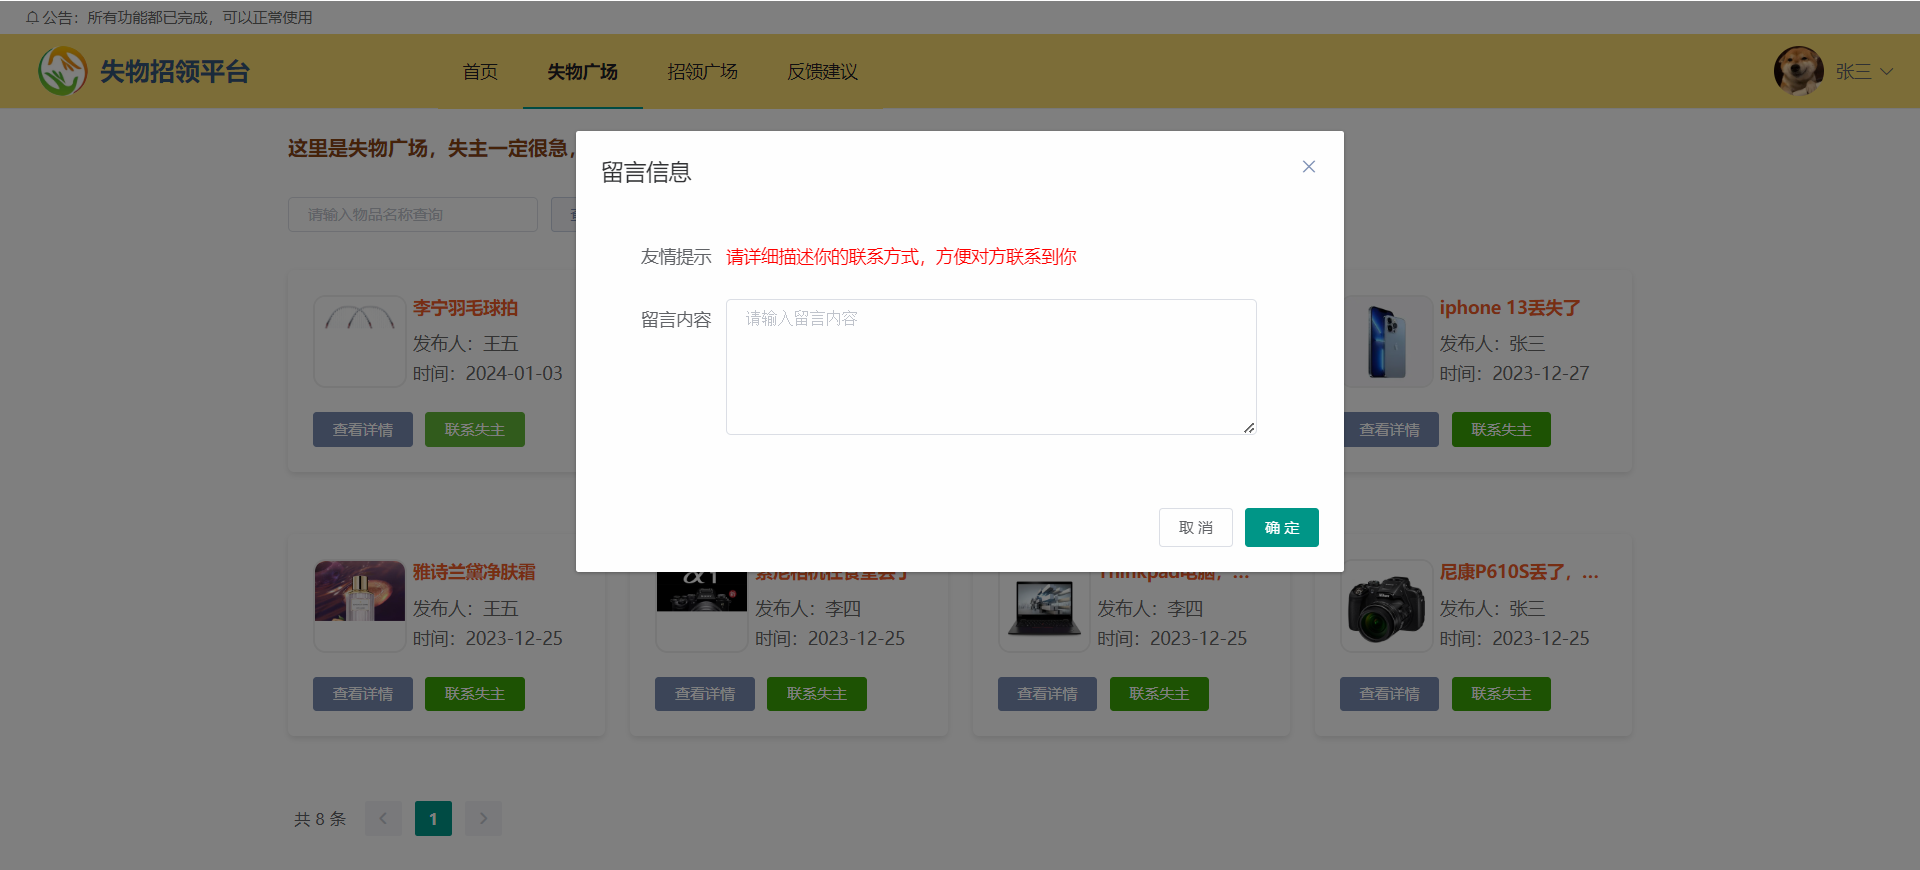Close the 留言信息 dialog with the X icon

pos(1308,167)
